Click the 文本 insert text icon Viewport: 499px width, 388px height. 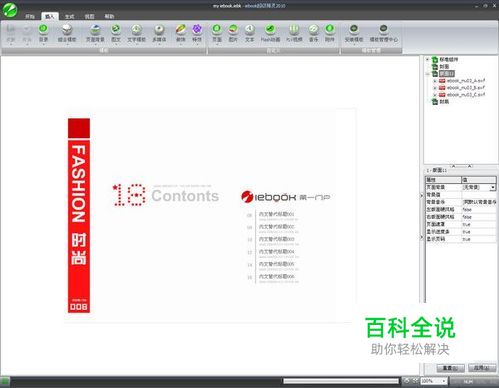pos(249,29)
